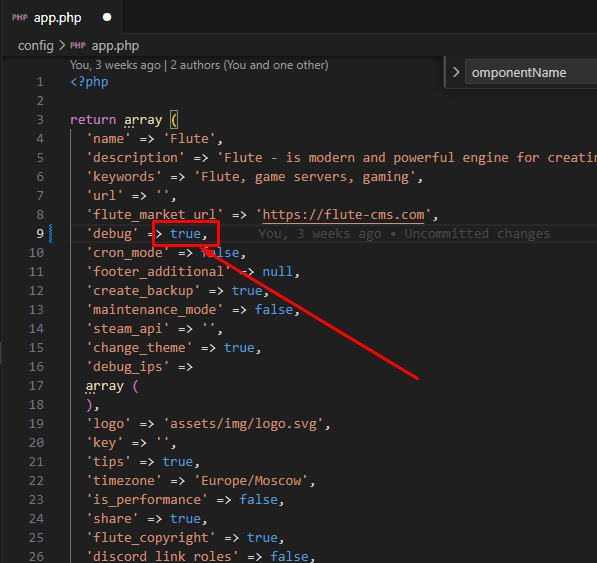Open the https://flute-cms.com link
Image resolution: width=597 pixels, height=563 pixels.
343,215
